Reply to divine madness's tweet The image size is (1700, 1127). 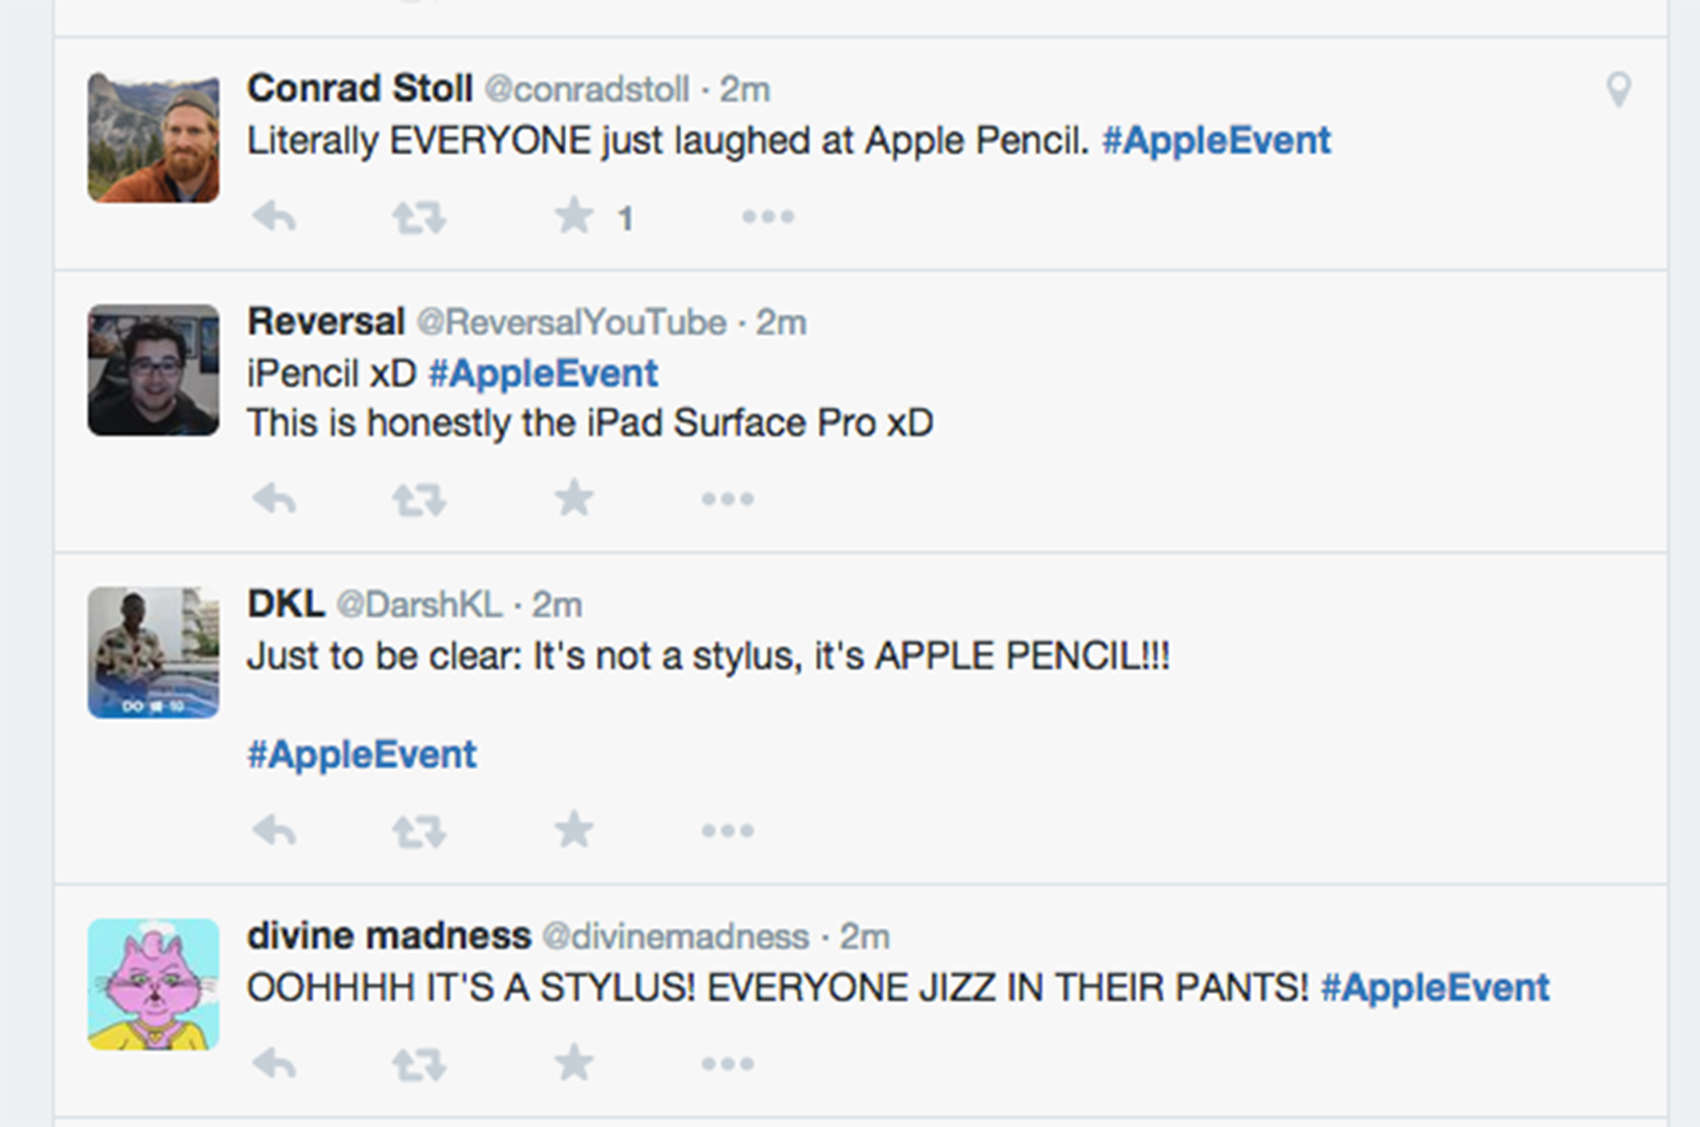click(x=274, y=1063)
